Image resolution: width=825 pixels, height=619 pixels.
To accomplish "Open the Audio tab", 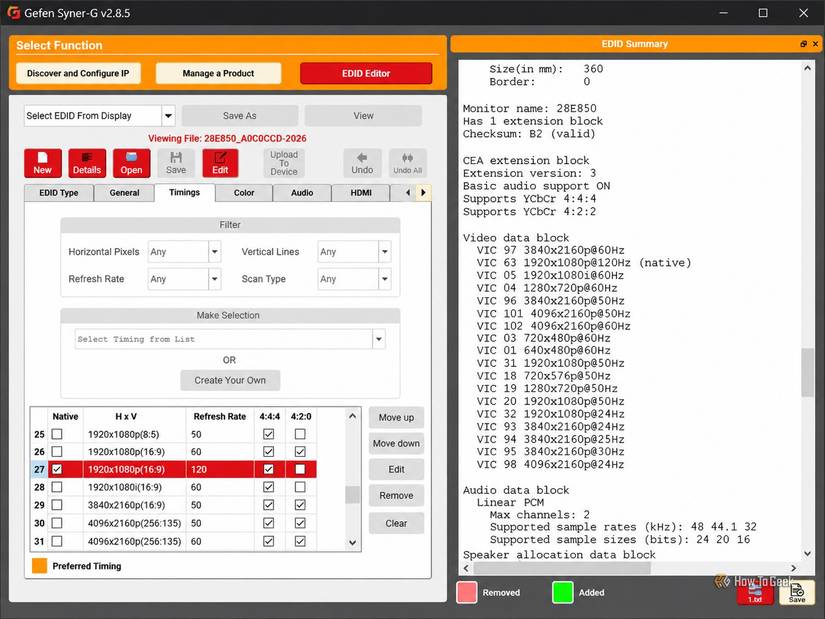I will [x=302, y=193].
